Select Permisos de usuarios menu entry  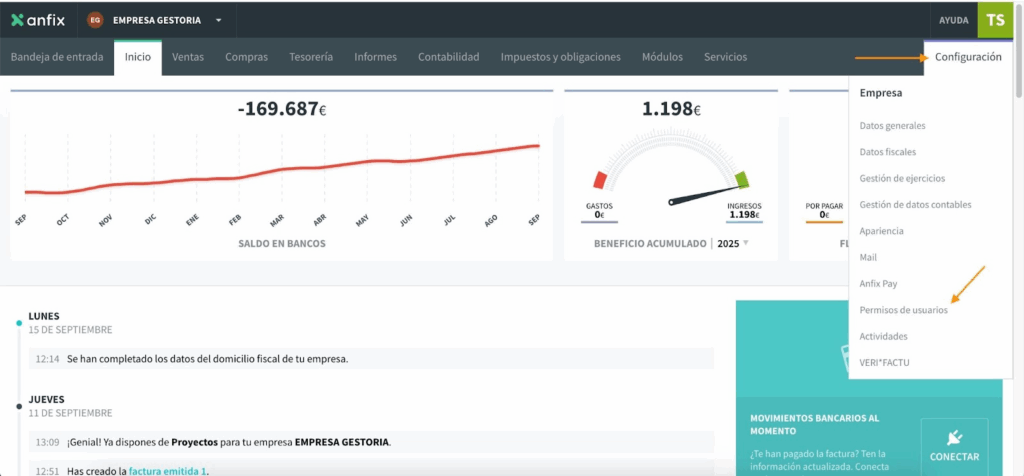pyautogui.click(x=903, y=310)
